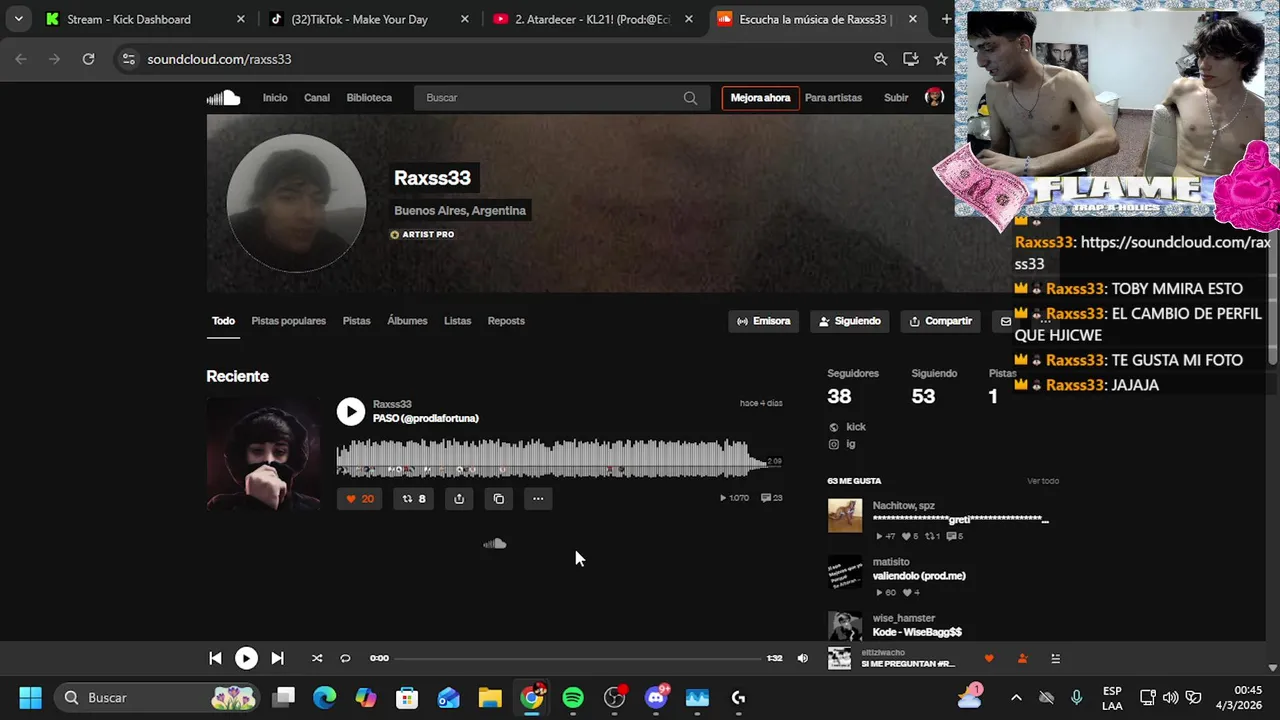This screenshot has width=1280, height=720.
Task: Skip to previous track in player bar
Action: pyautogui.click(x=215, y=658)
